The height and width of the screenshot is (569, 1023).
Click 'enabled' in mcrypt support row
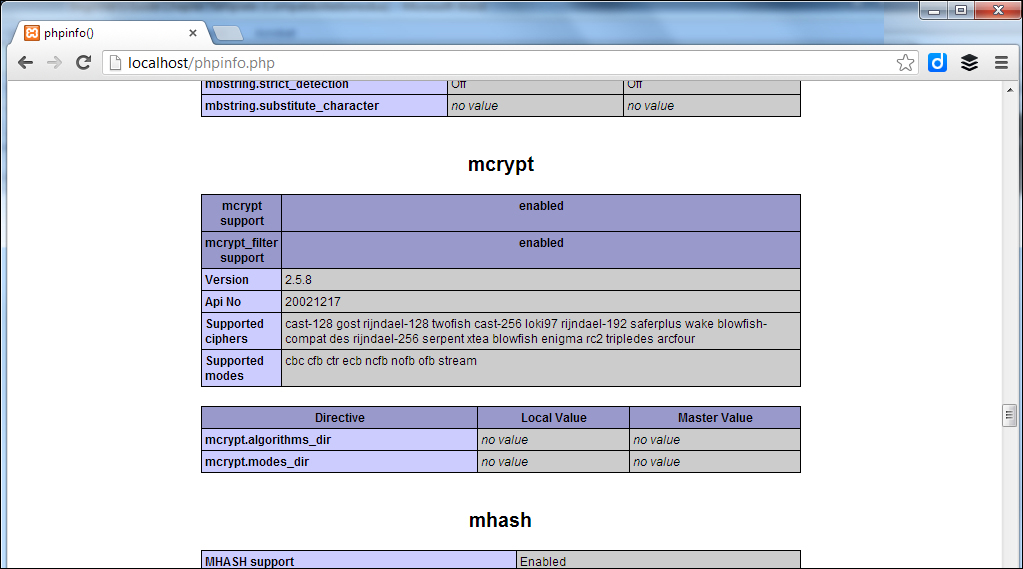(x=541, y=206)
